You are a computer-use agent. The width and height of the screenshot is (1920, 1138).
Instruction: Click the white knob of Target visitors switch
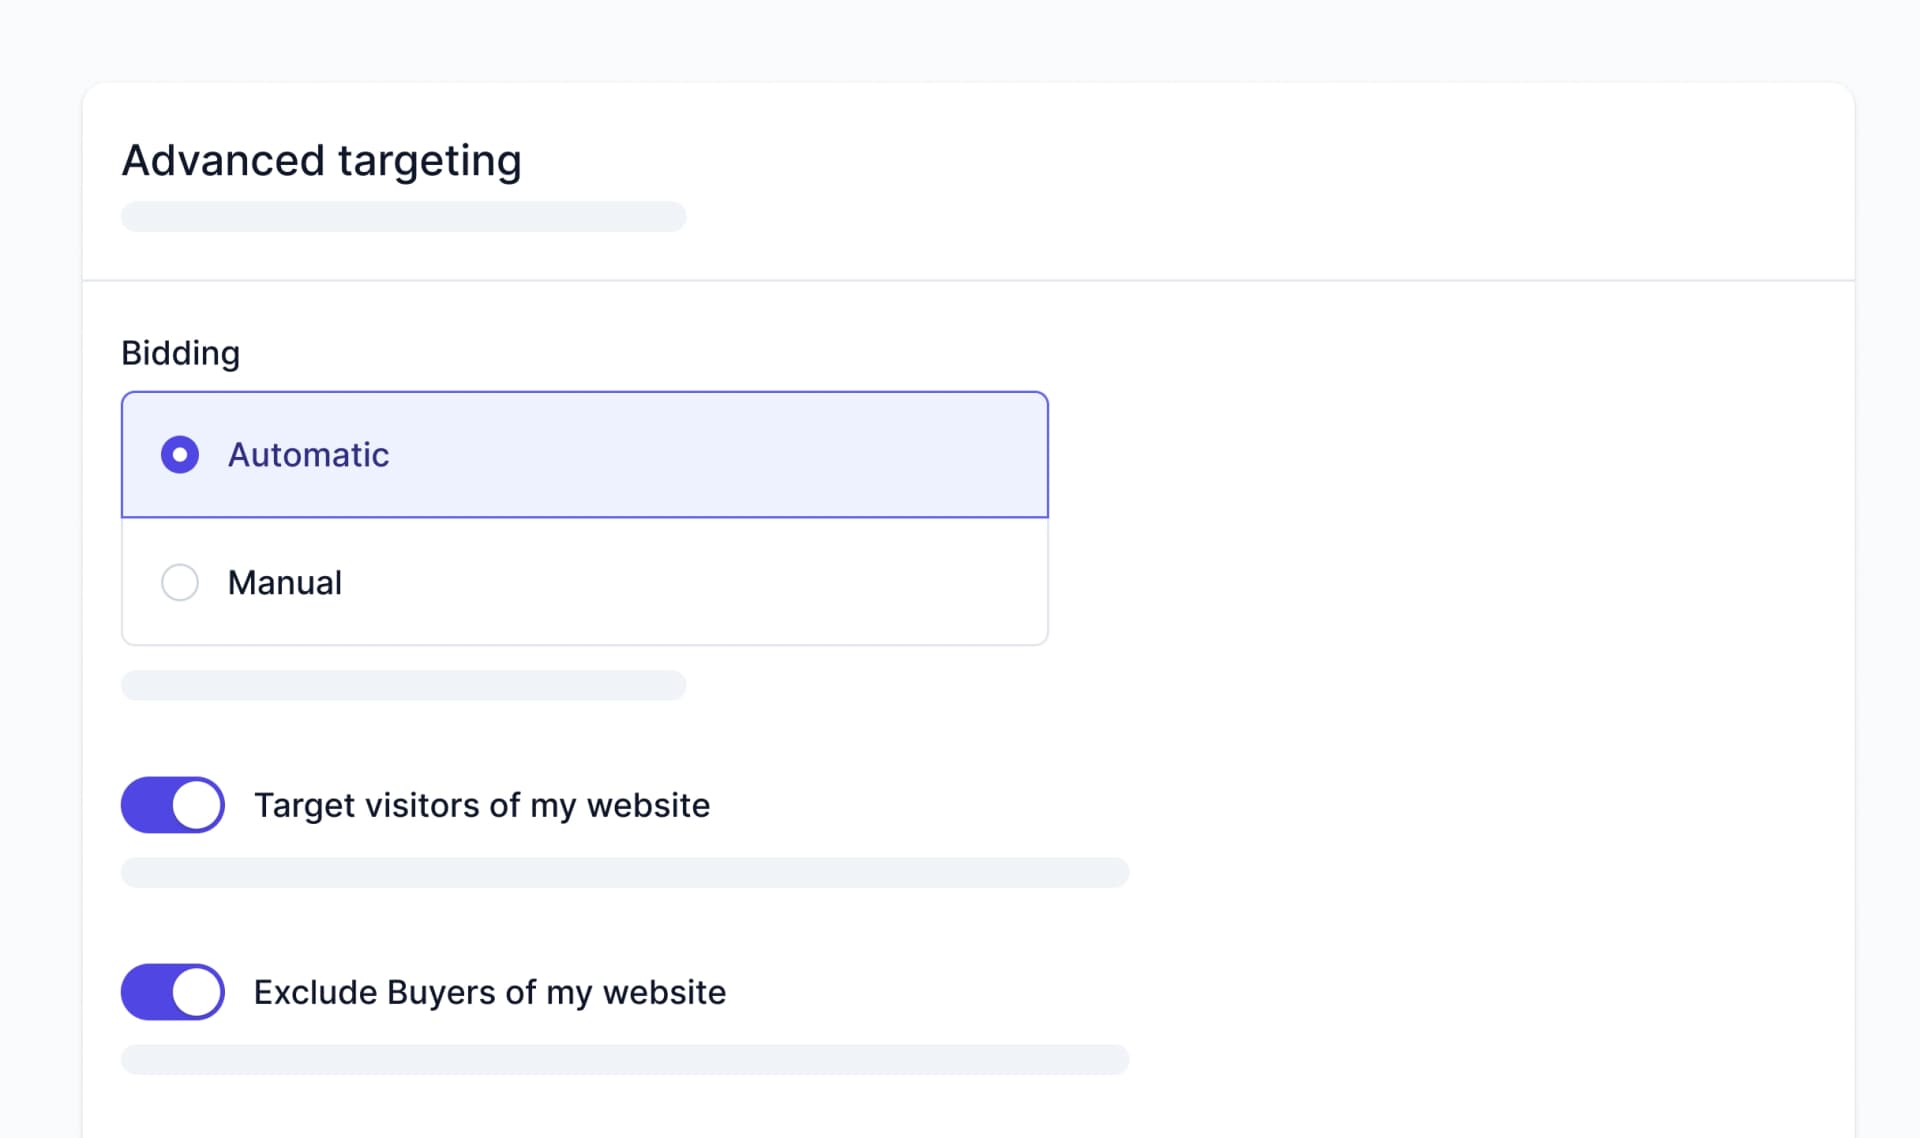(197, 805)
